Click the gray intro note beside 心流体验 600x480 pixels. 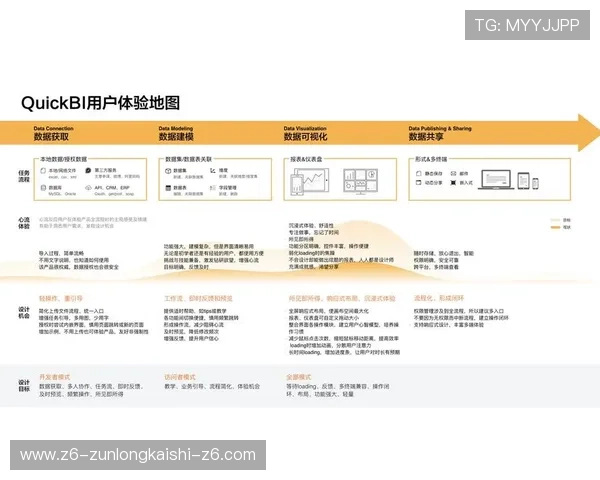[x=93, y=223]
